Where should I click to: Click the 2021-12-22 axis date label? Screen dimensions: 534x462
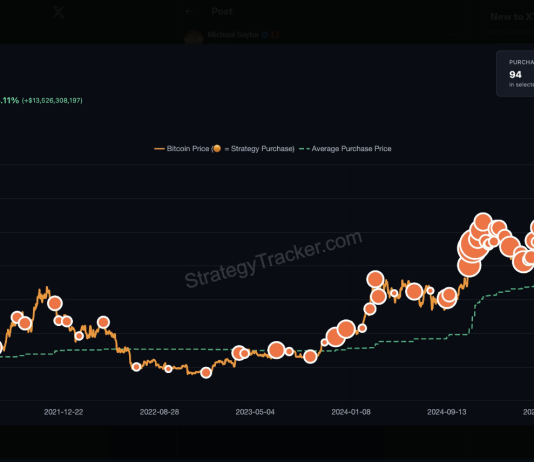click(x=64, y=412)
